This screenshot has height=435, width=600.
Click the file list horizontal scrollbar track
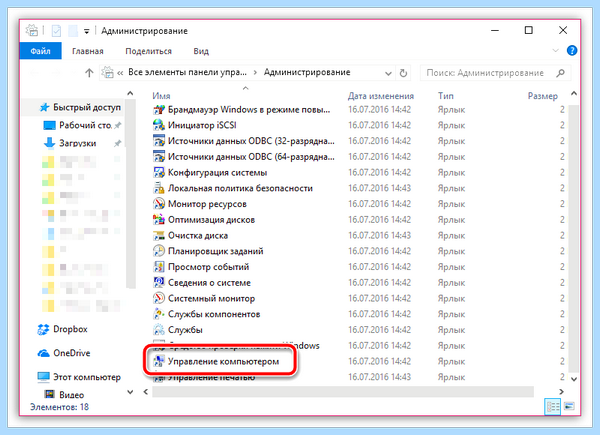(343, 392)
